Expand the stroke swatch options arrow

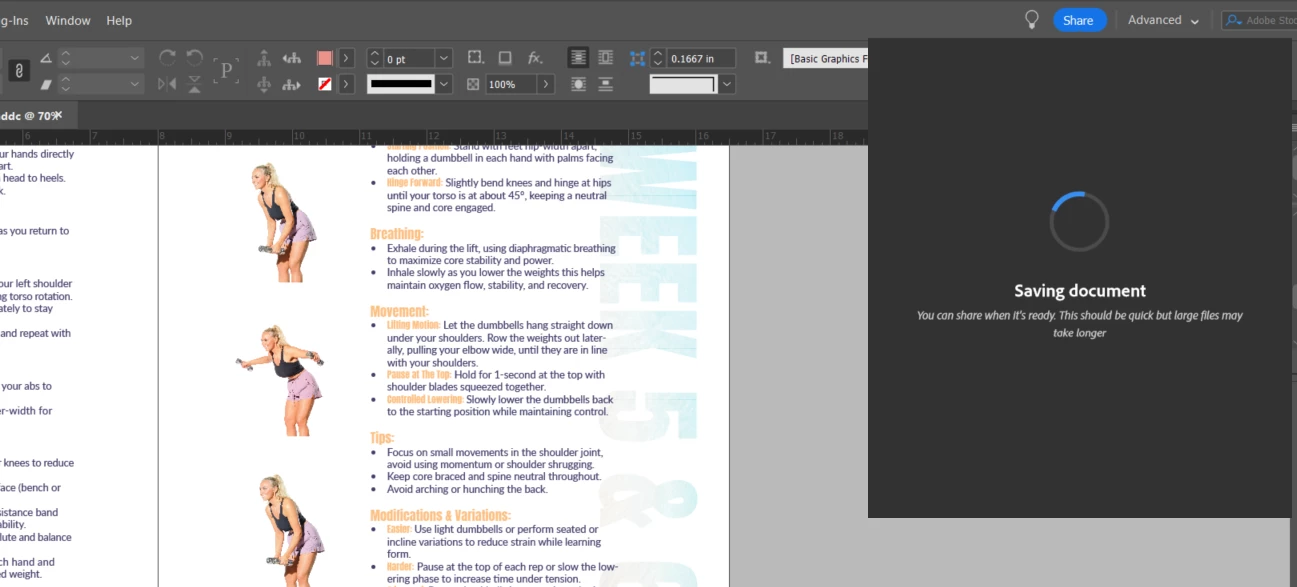(346, 84)
